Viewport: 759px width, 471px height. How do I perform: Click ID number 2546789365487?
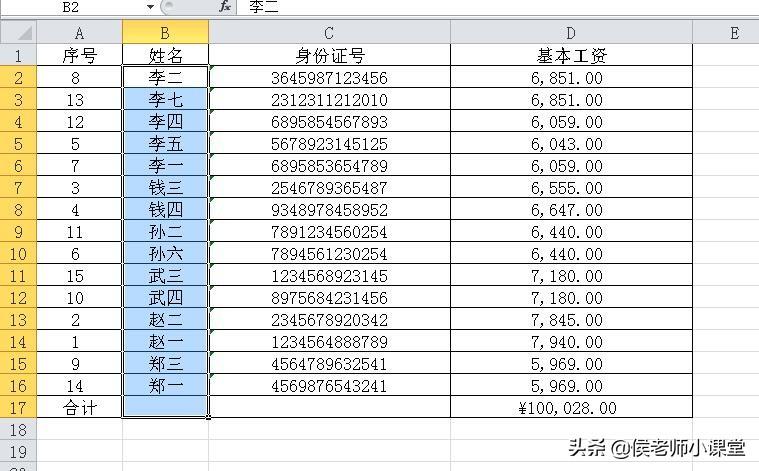tap(329, 188)
